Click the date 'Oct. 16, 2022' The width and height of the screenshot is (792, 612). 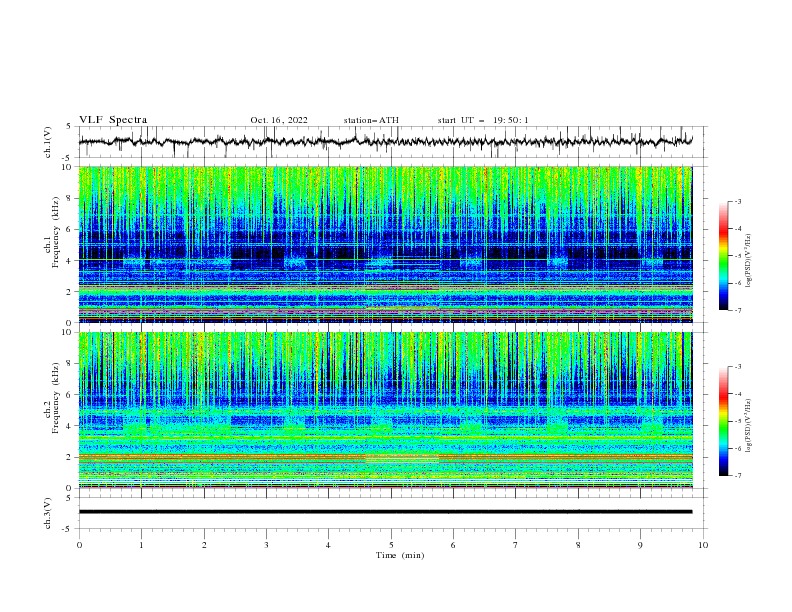point(278,120)
